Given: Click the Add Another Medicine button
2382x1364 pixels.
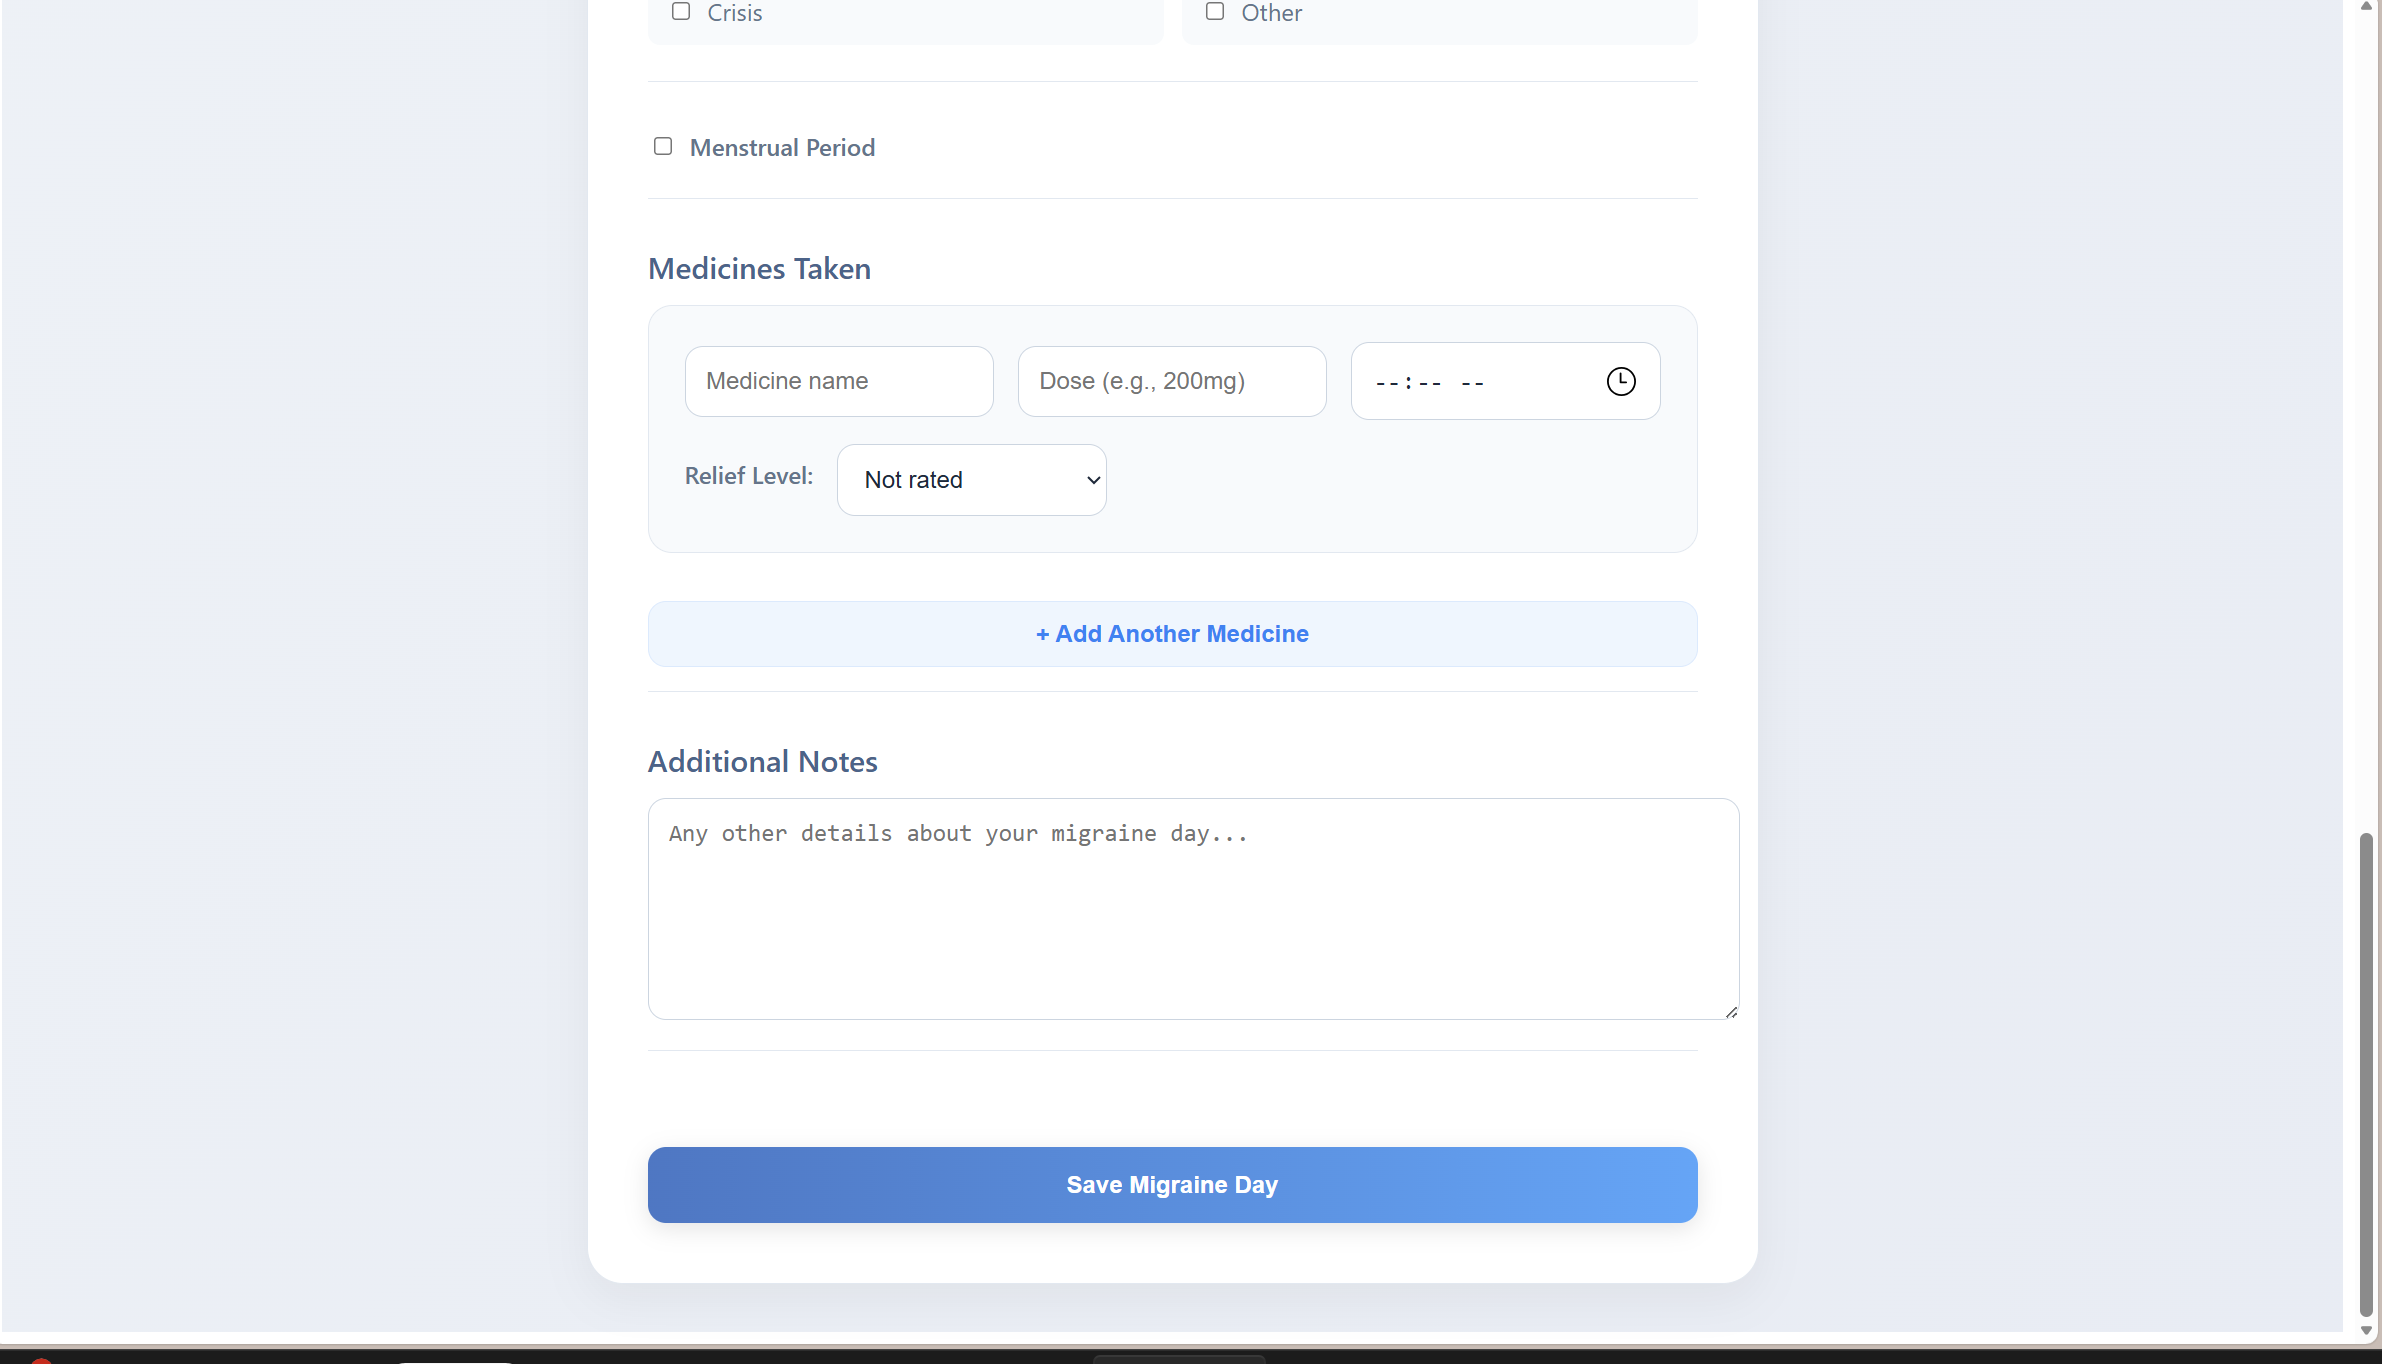Looking at the screenshot, I should click(x=1172, y=634).
